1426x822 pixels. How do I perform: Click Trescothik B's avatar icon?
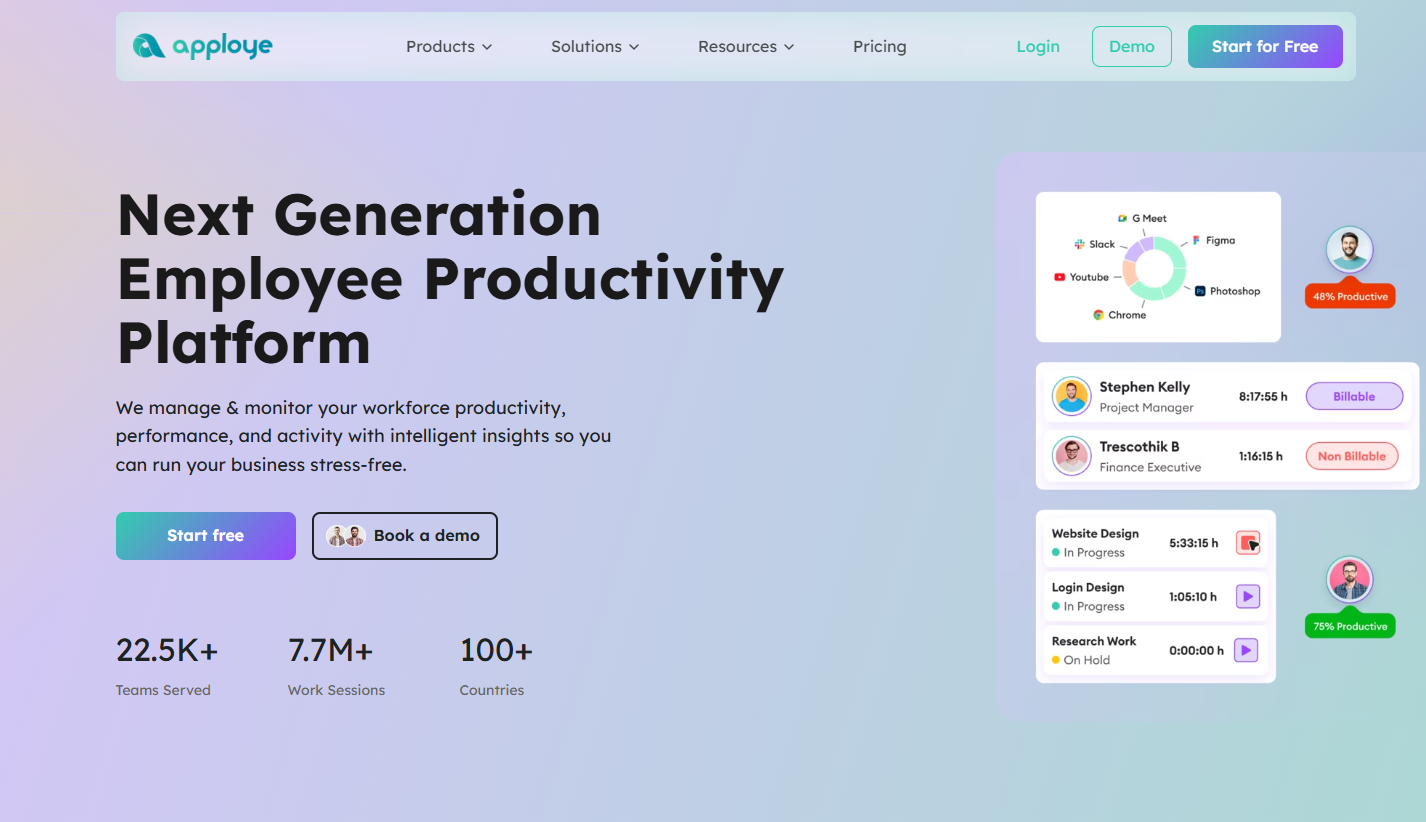tap(1071, 456)
